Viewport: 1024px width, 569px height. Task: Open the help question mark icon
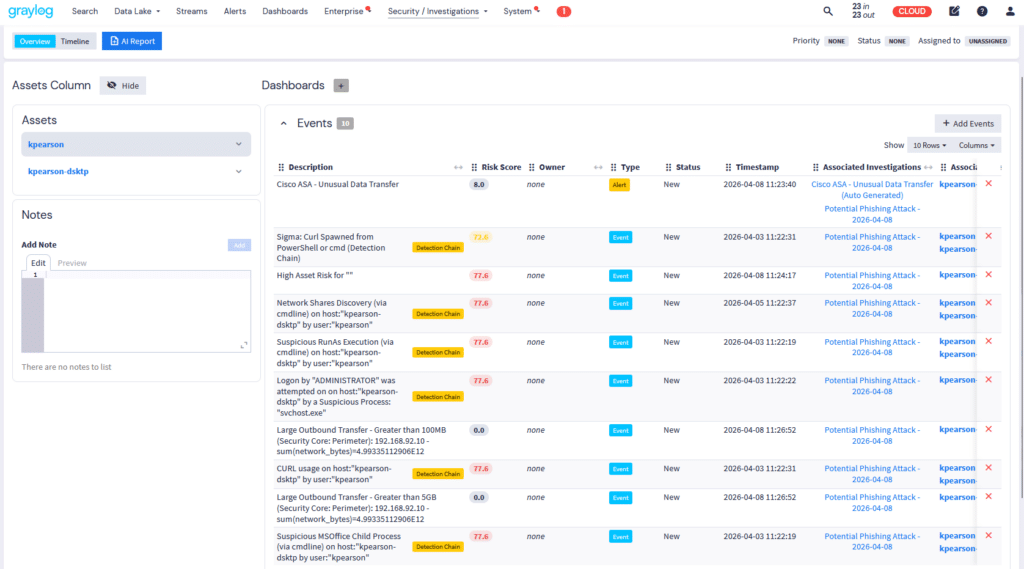[x=982, y=11]
